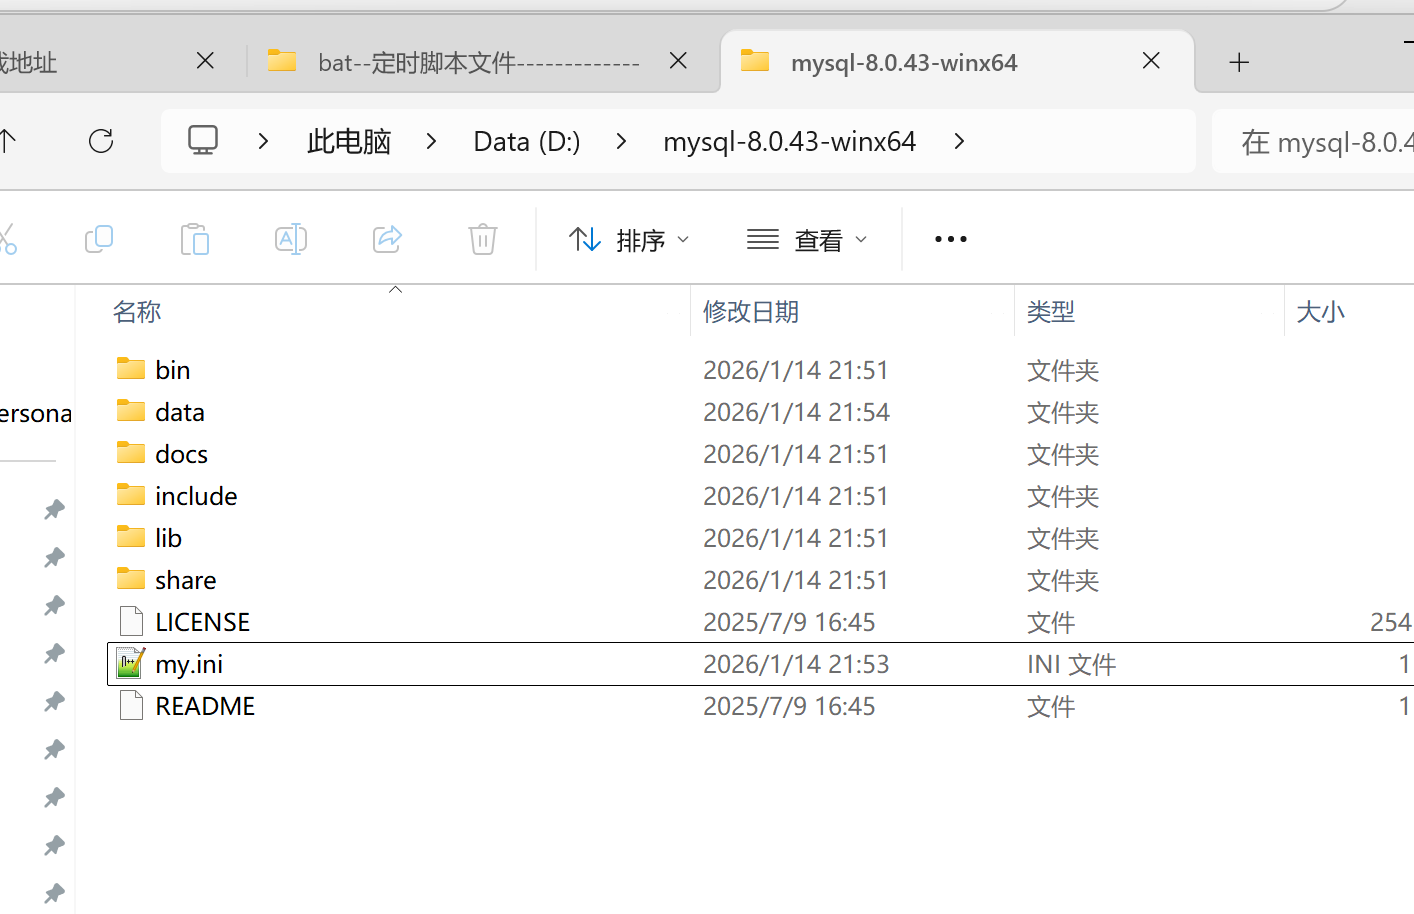The width and height of the screenshot is (1414, 914).
Task: Click the Delete trash icon
Action: pos(483,239)
